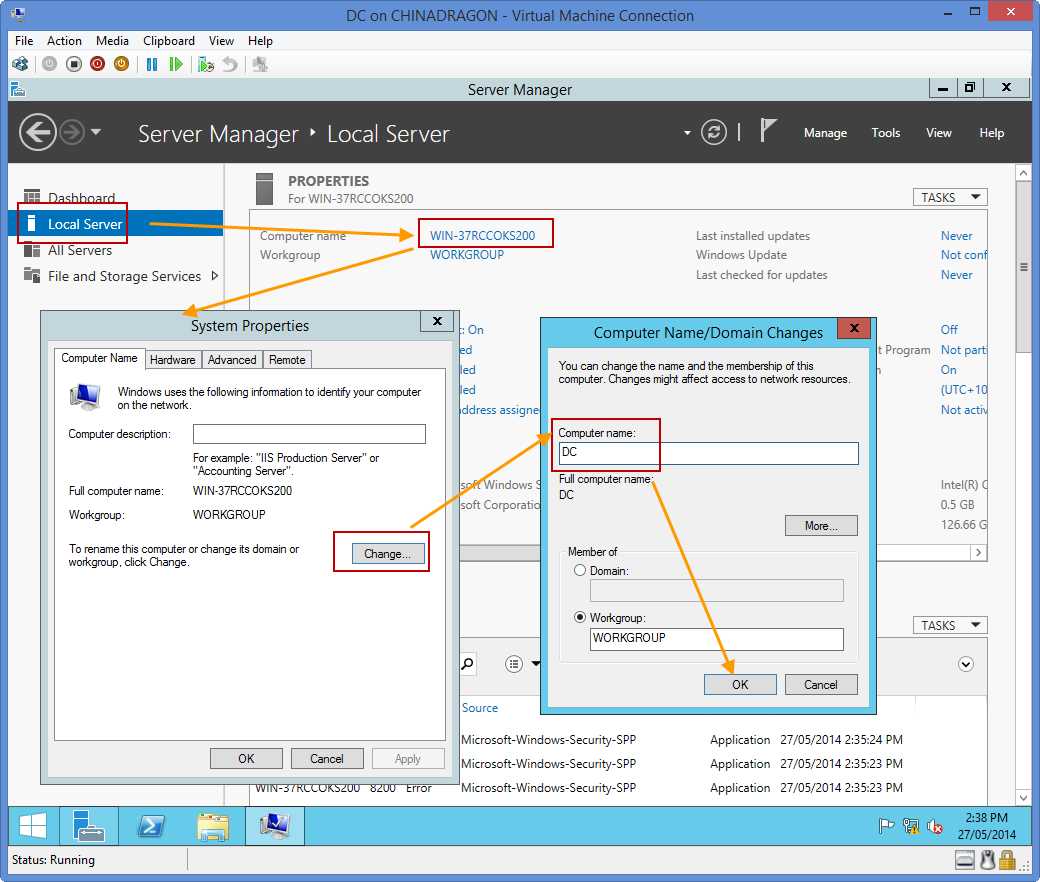Select the Workgroup radio button
Viewport: 1040px width, 882px height.
point(580,617)
